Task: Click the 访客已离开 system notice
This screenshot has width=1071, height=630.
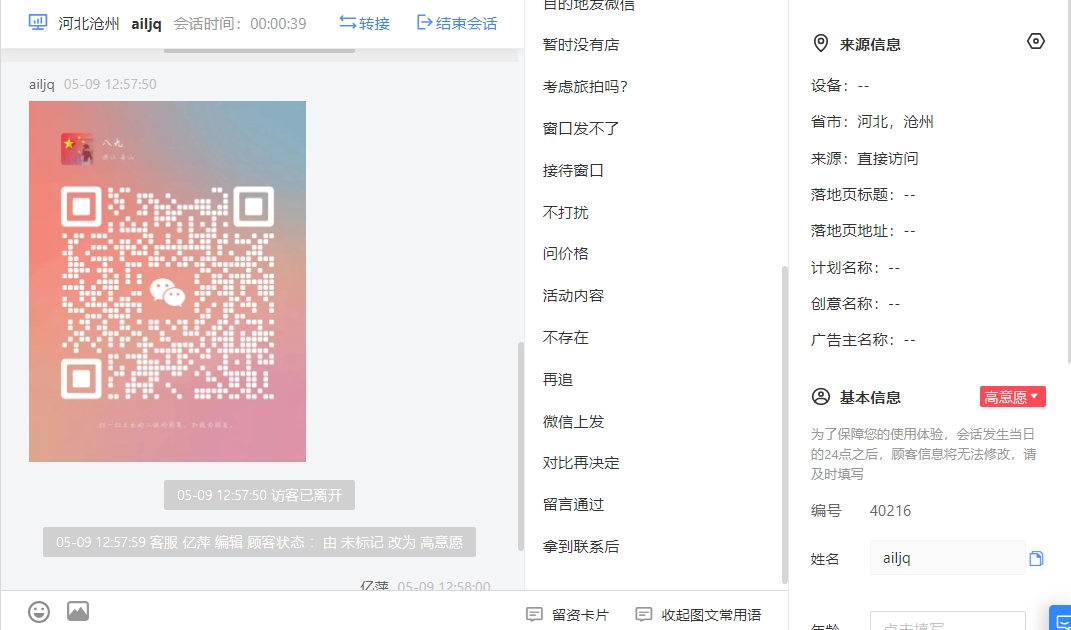Action: 260,495
